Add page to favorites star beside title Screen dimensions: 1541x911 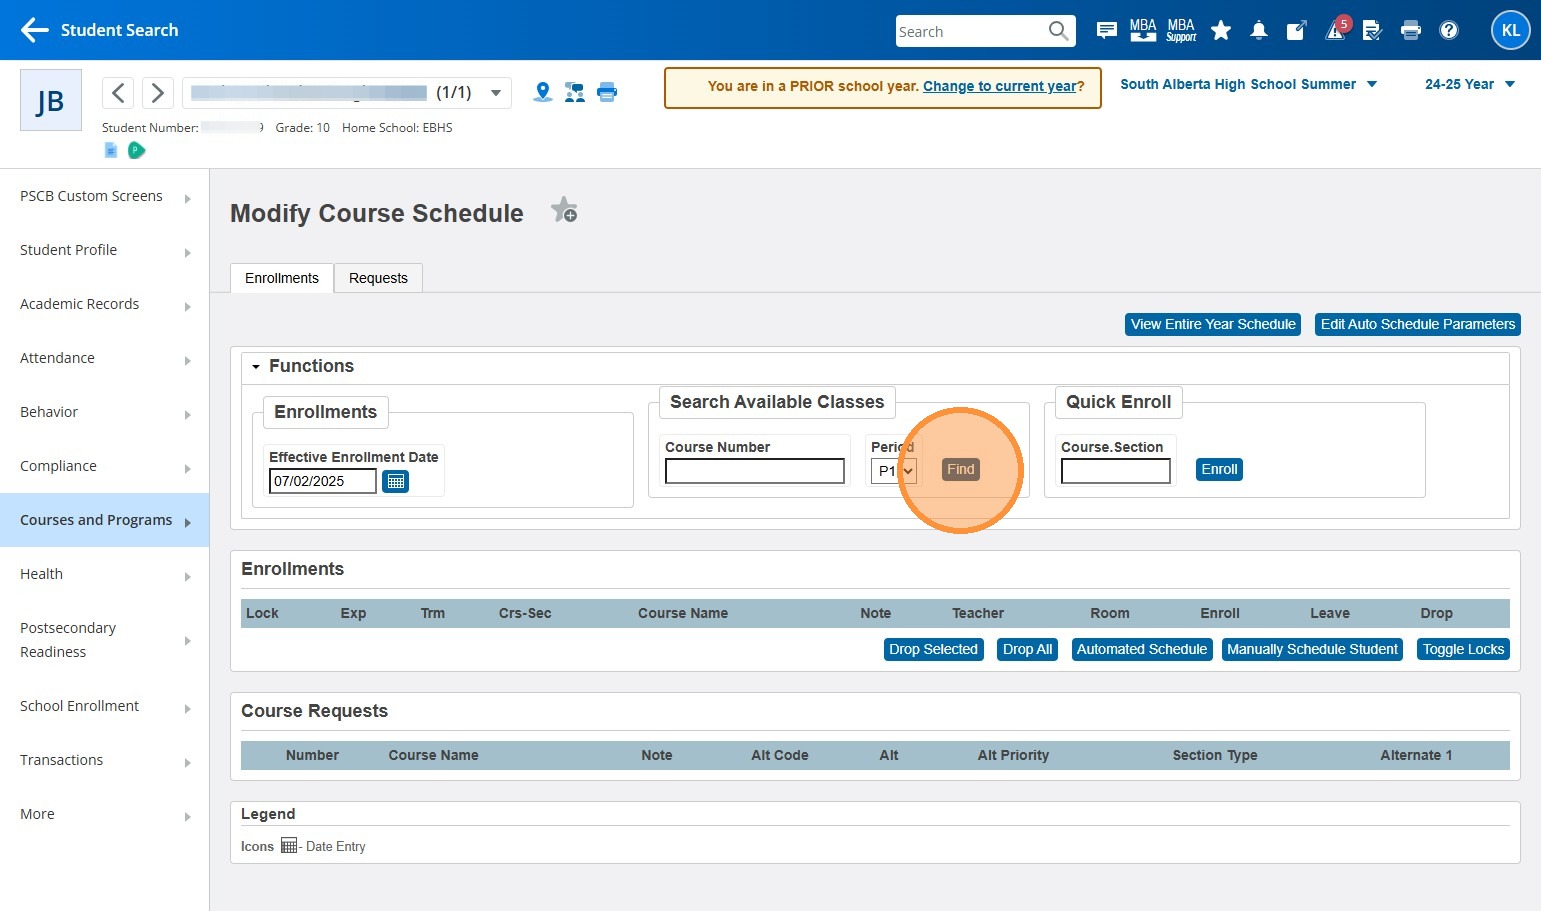[x=564, y=211]
